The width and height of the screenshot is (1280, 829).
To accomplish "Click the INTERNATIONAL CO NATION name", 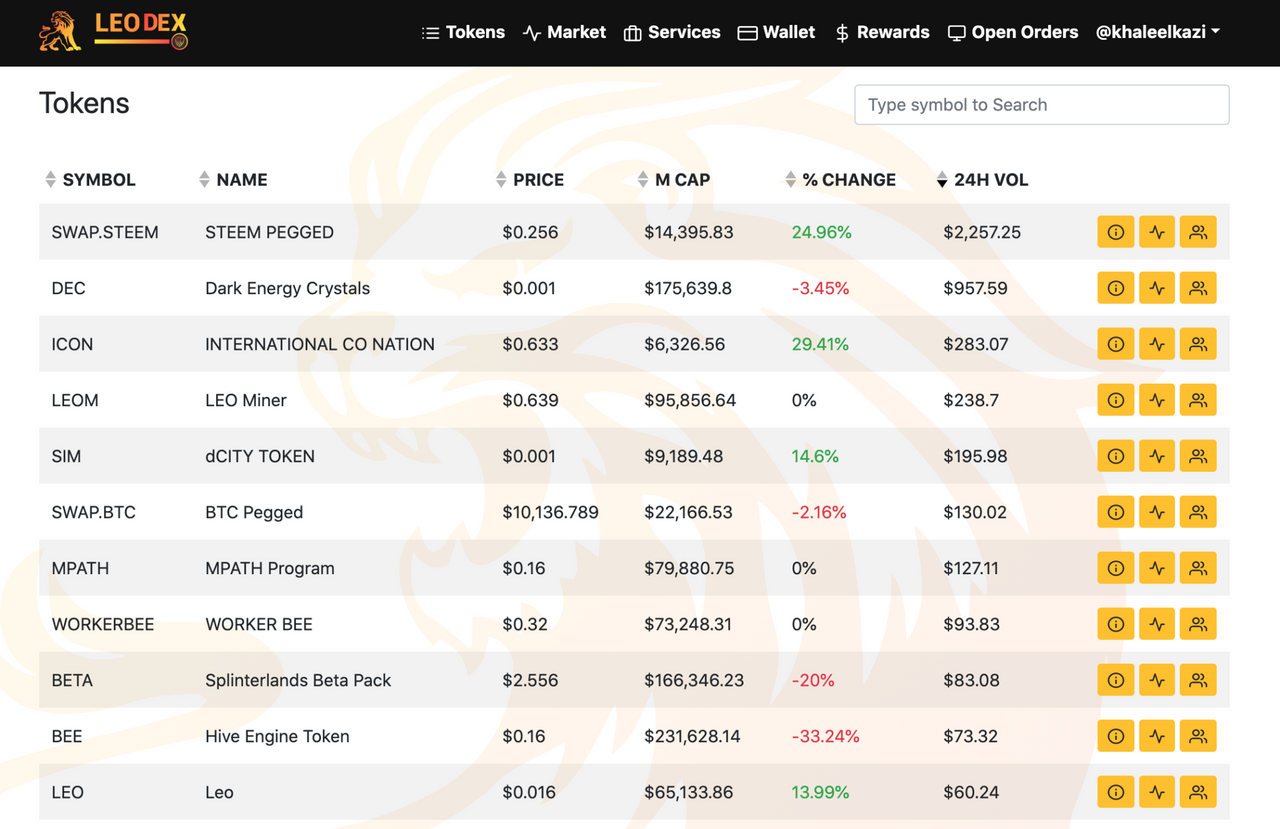I will (x=320, y=344).
